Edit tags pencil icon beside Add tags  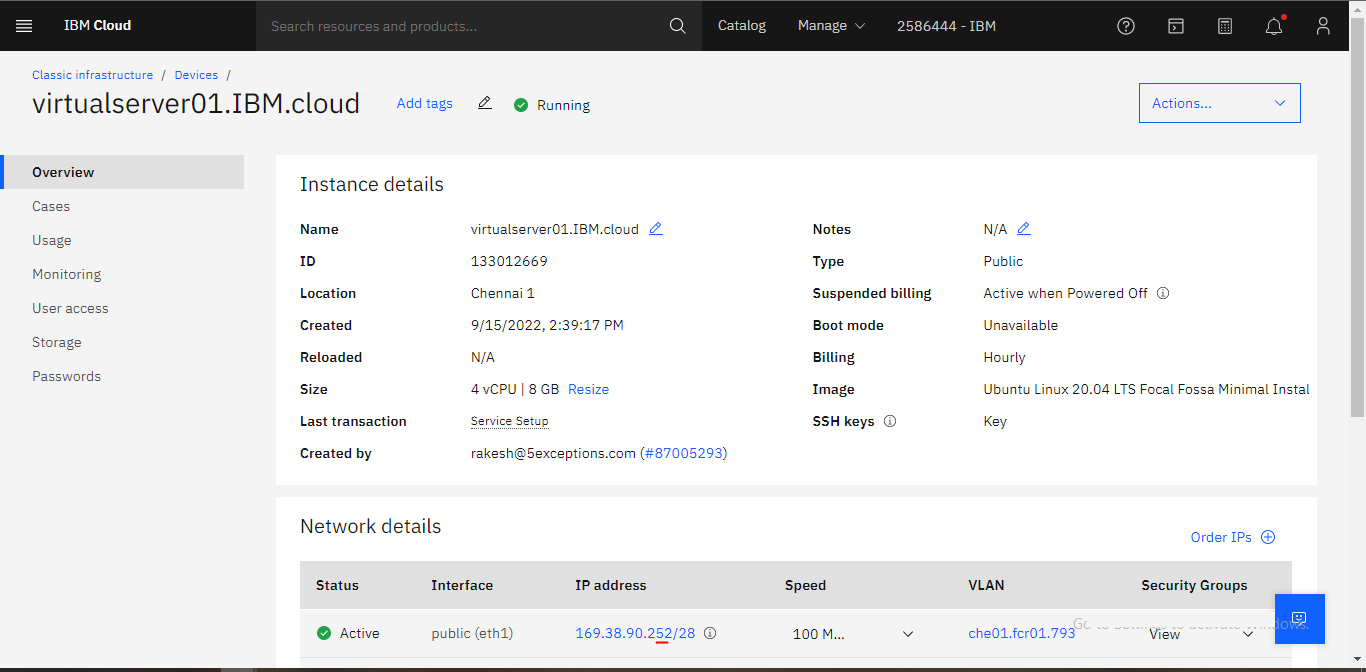(485, 103)
